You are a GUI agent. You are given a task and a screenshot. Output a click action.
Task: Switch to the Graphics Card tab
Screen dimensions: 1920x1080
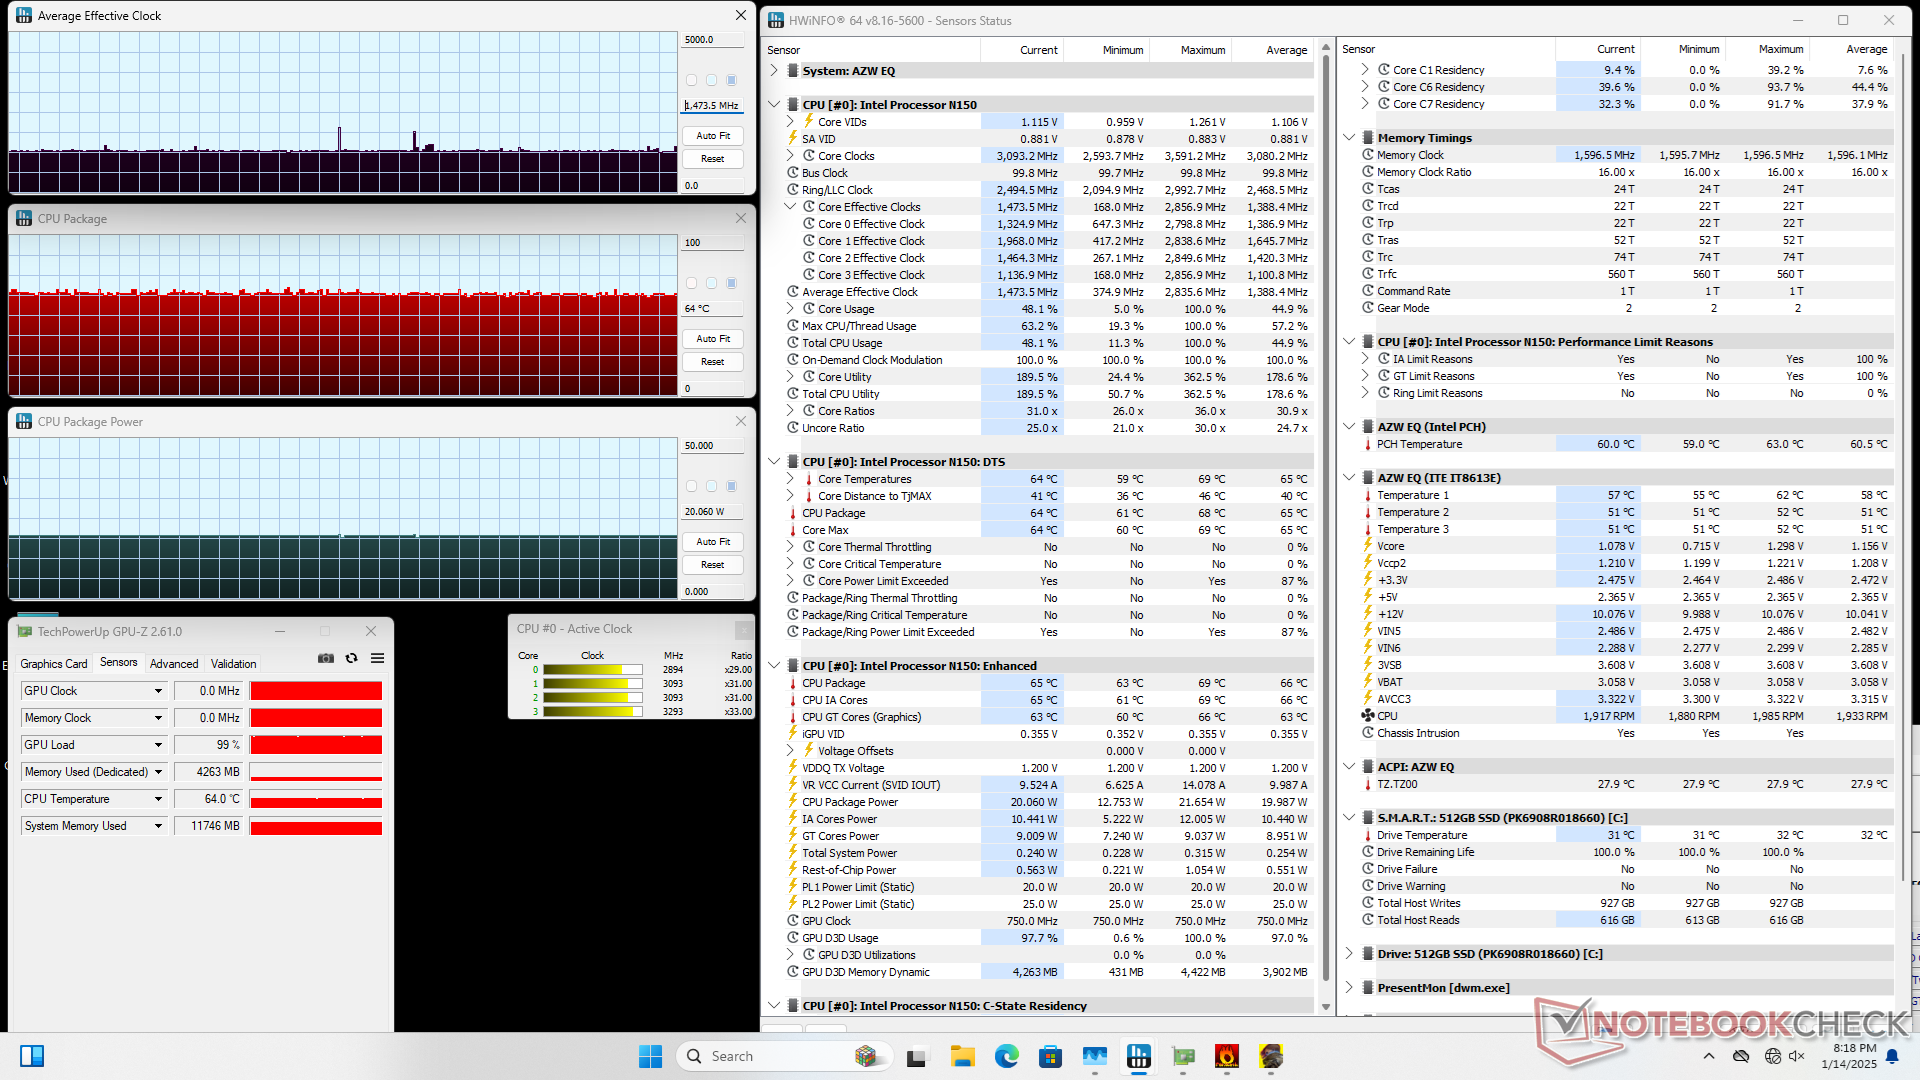[x=54, y=663]
